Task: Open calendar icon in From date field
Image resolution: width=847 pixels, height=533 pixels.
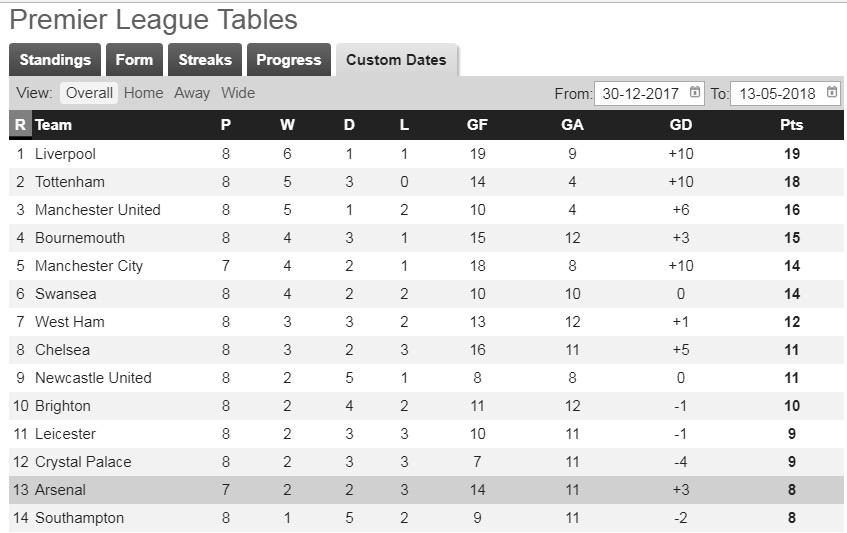Action: (x=695, y=93)
